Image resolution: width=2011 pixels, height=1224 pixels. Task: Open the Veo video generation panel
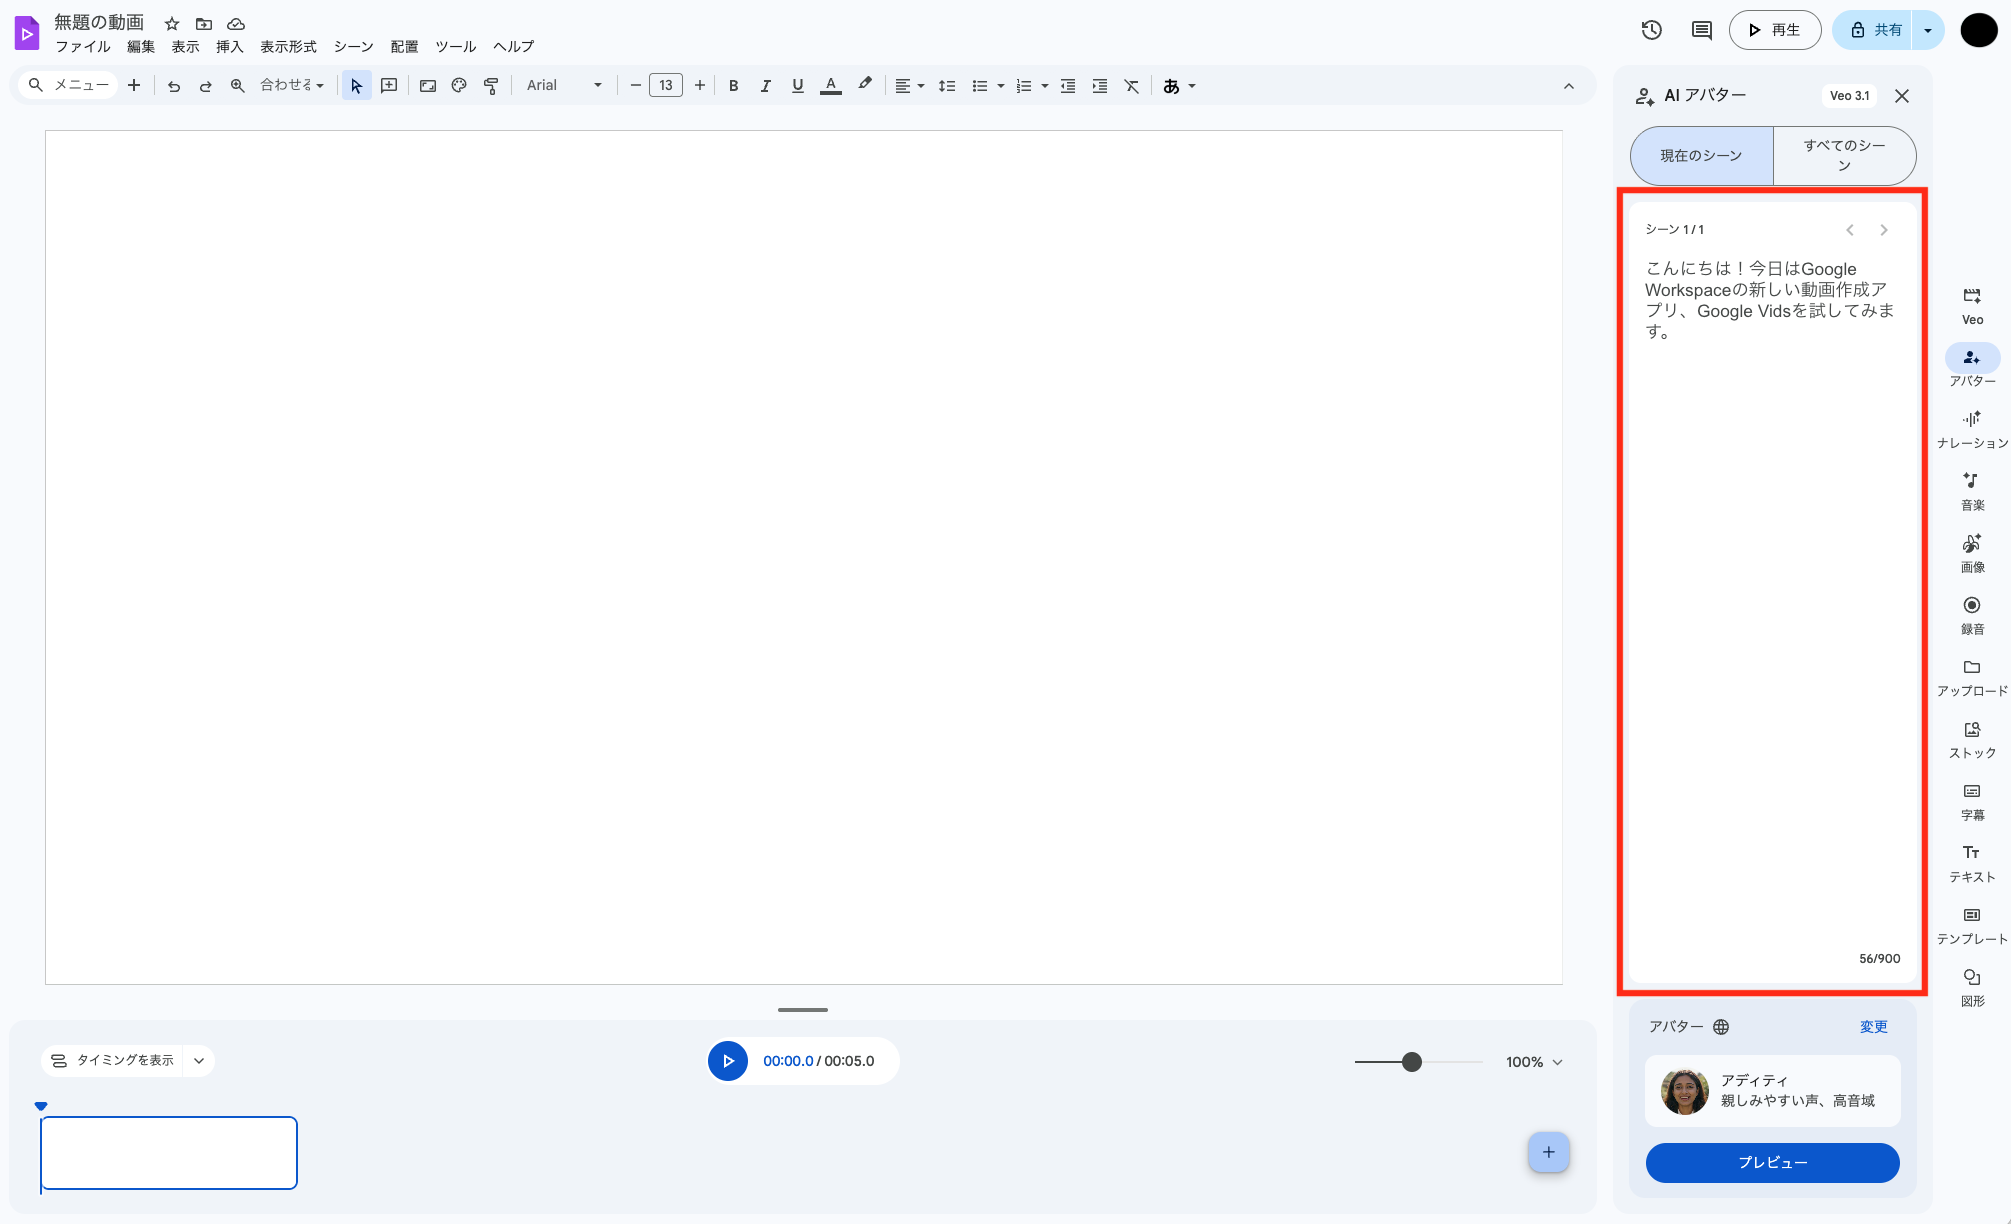pos(1972,305)
